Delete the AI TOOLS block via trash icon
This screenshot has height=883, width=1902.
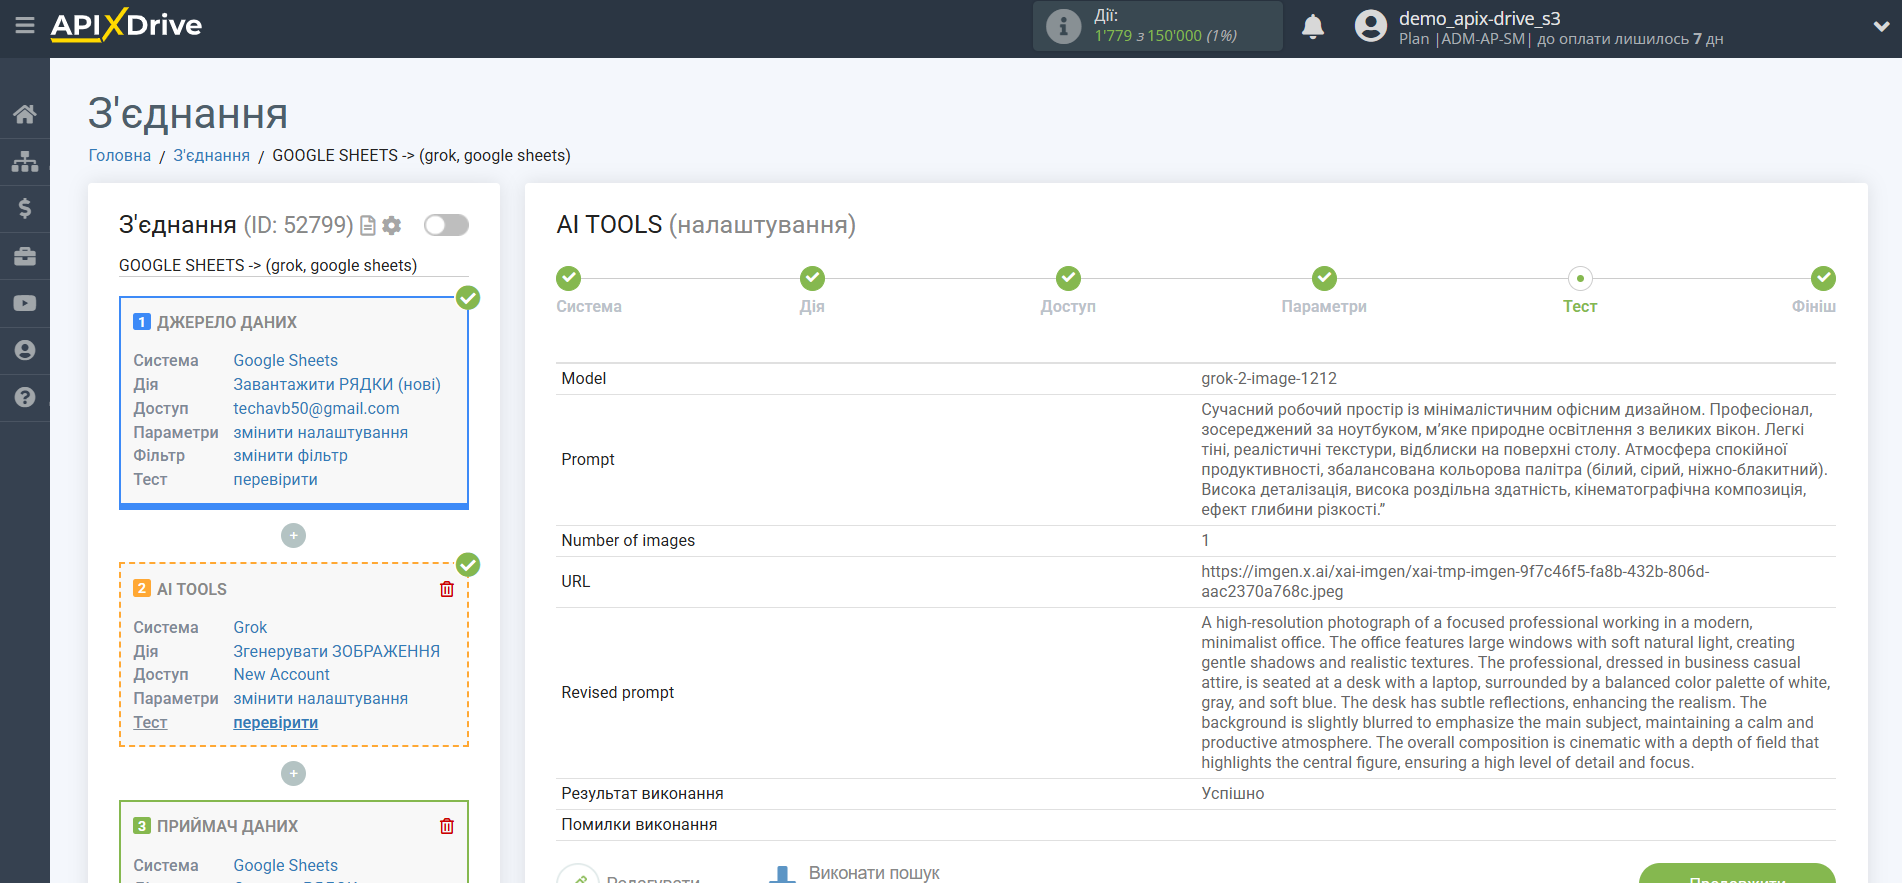(447, 589)
